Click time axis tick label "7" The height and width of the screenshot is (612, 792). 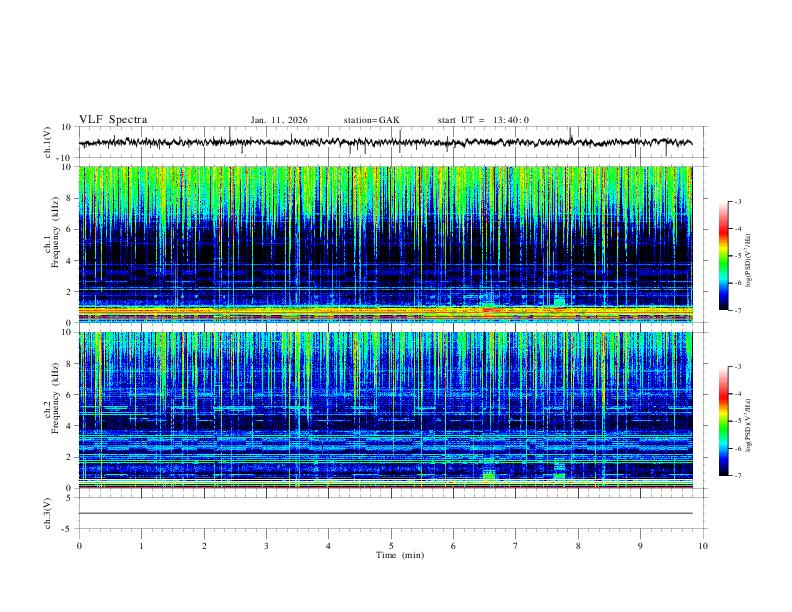pyautogui.click(x=516, y=546)
